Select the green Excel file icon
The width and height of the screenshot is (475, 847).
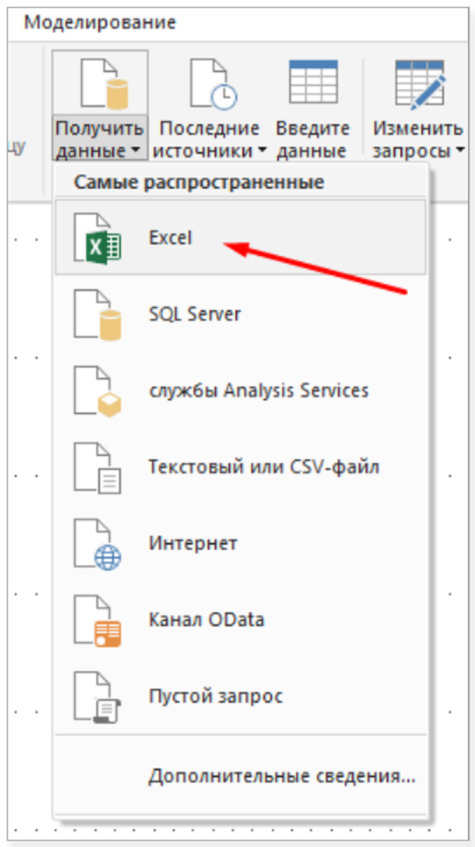(97, 238)
